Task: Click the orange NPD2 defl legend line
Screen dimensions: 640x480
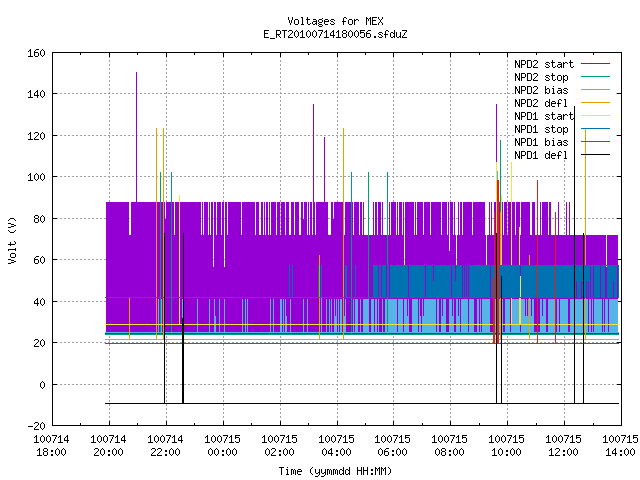Action: [595, 103]
